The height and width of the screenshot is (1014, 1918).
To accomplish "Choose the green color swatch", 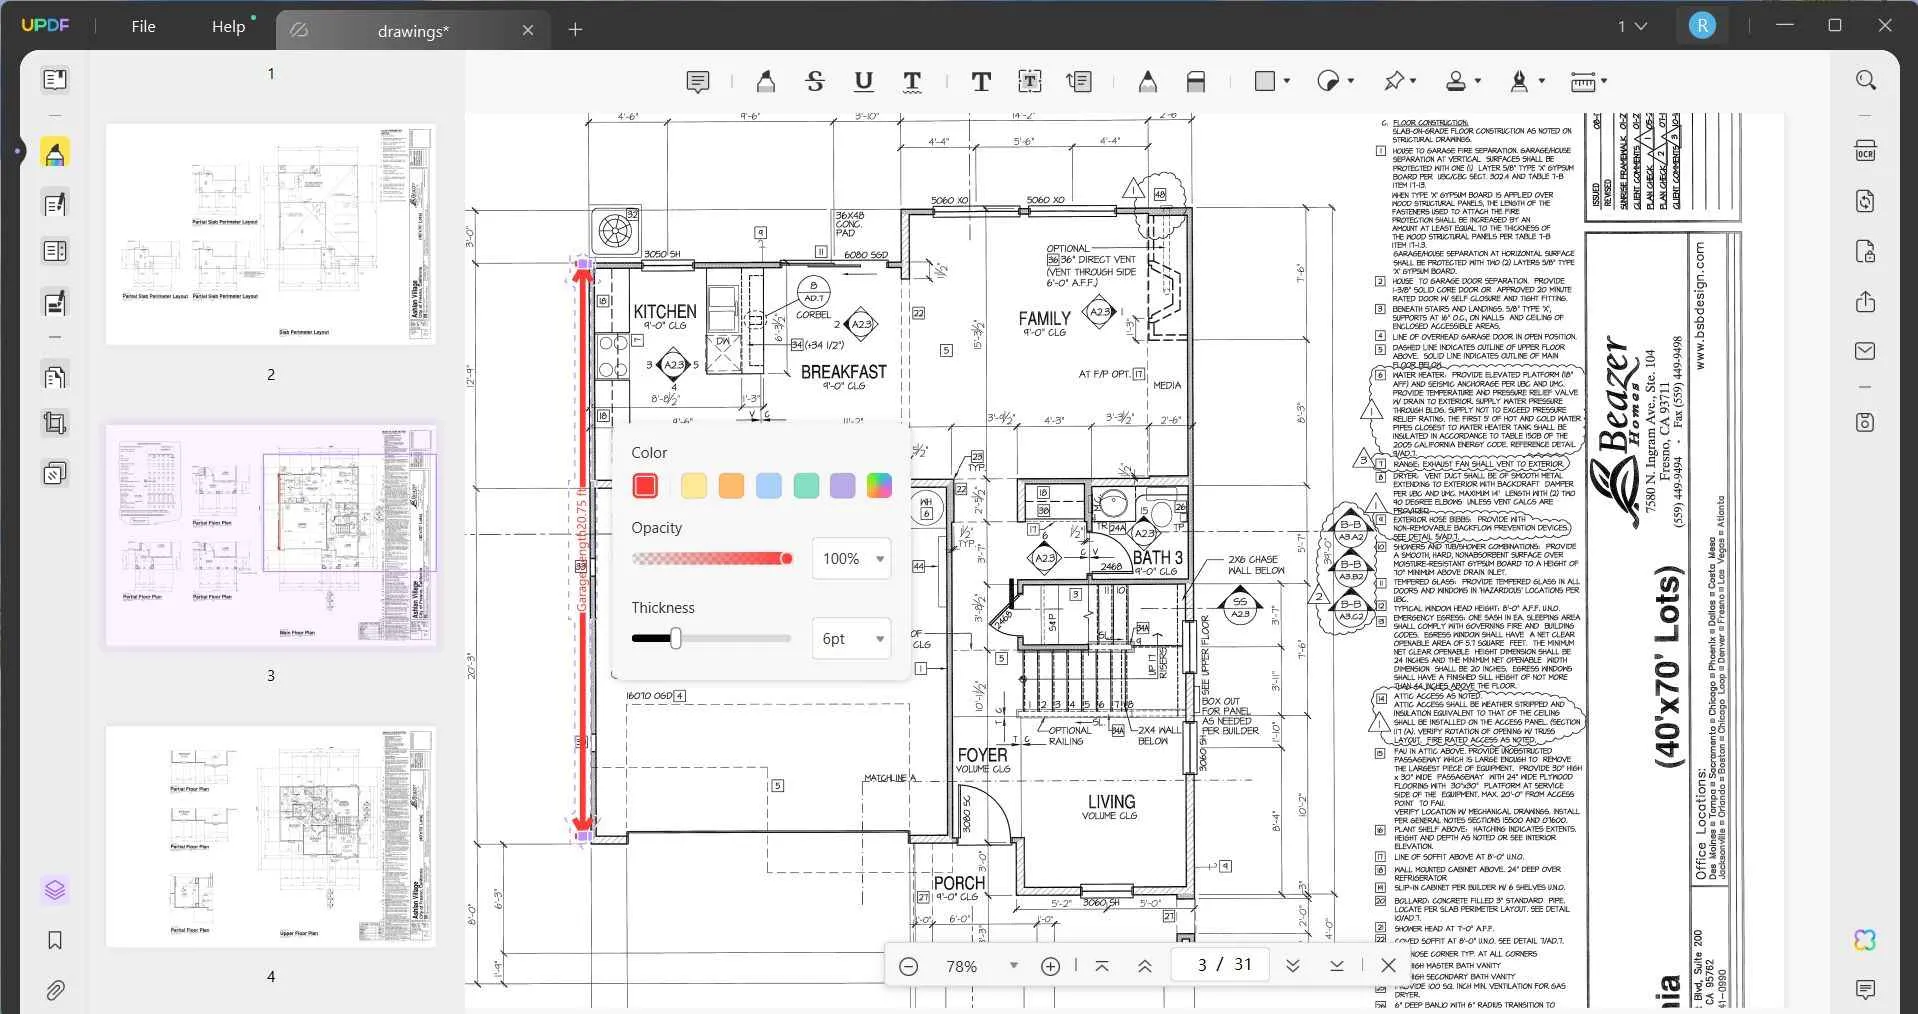I will (806, 486).
